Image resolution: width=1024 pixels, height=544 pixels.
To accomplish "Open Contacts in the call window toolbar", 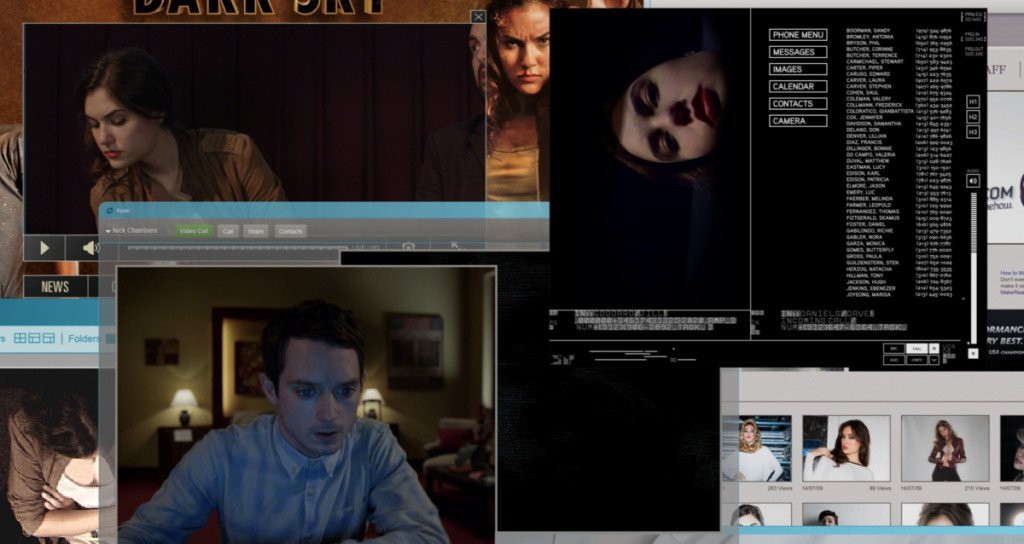I will (x=290, y=231).
